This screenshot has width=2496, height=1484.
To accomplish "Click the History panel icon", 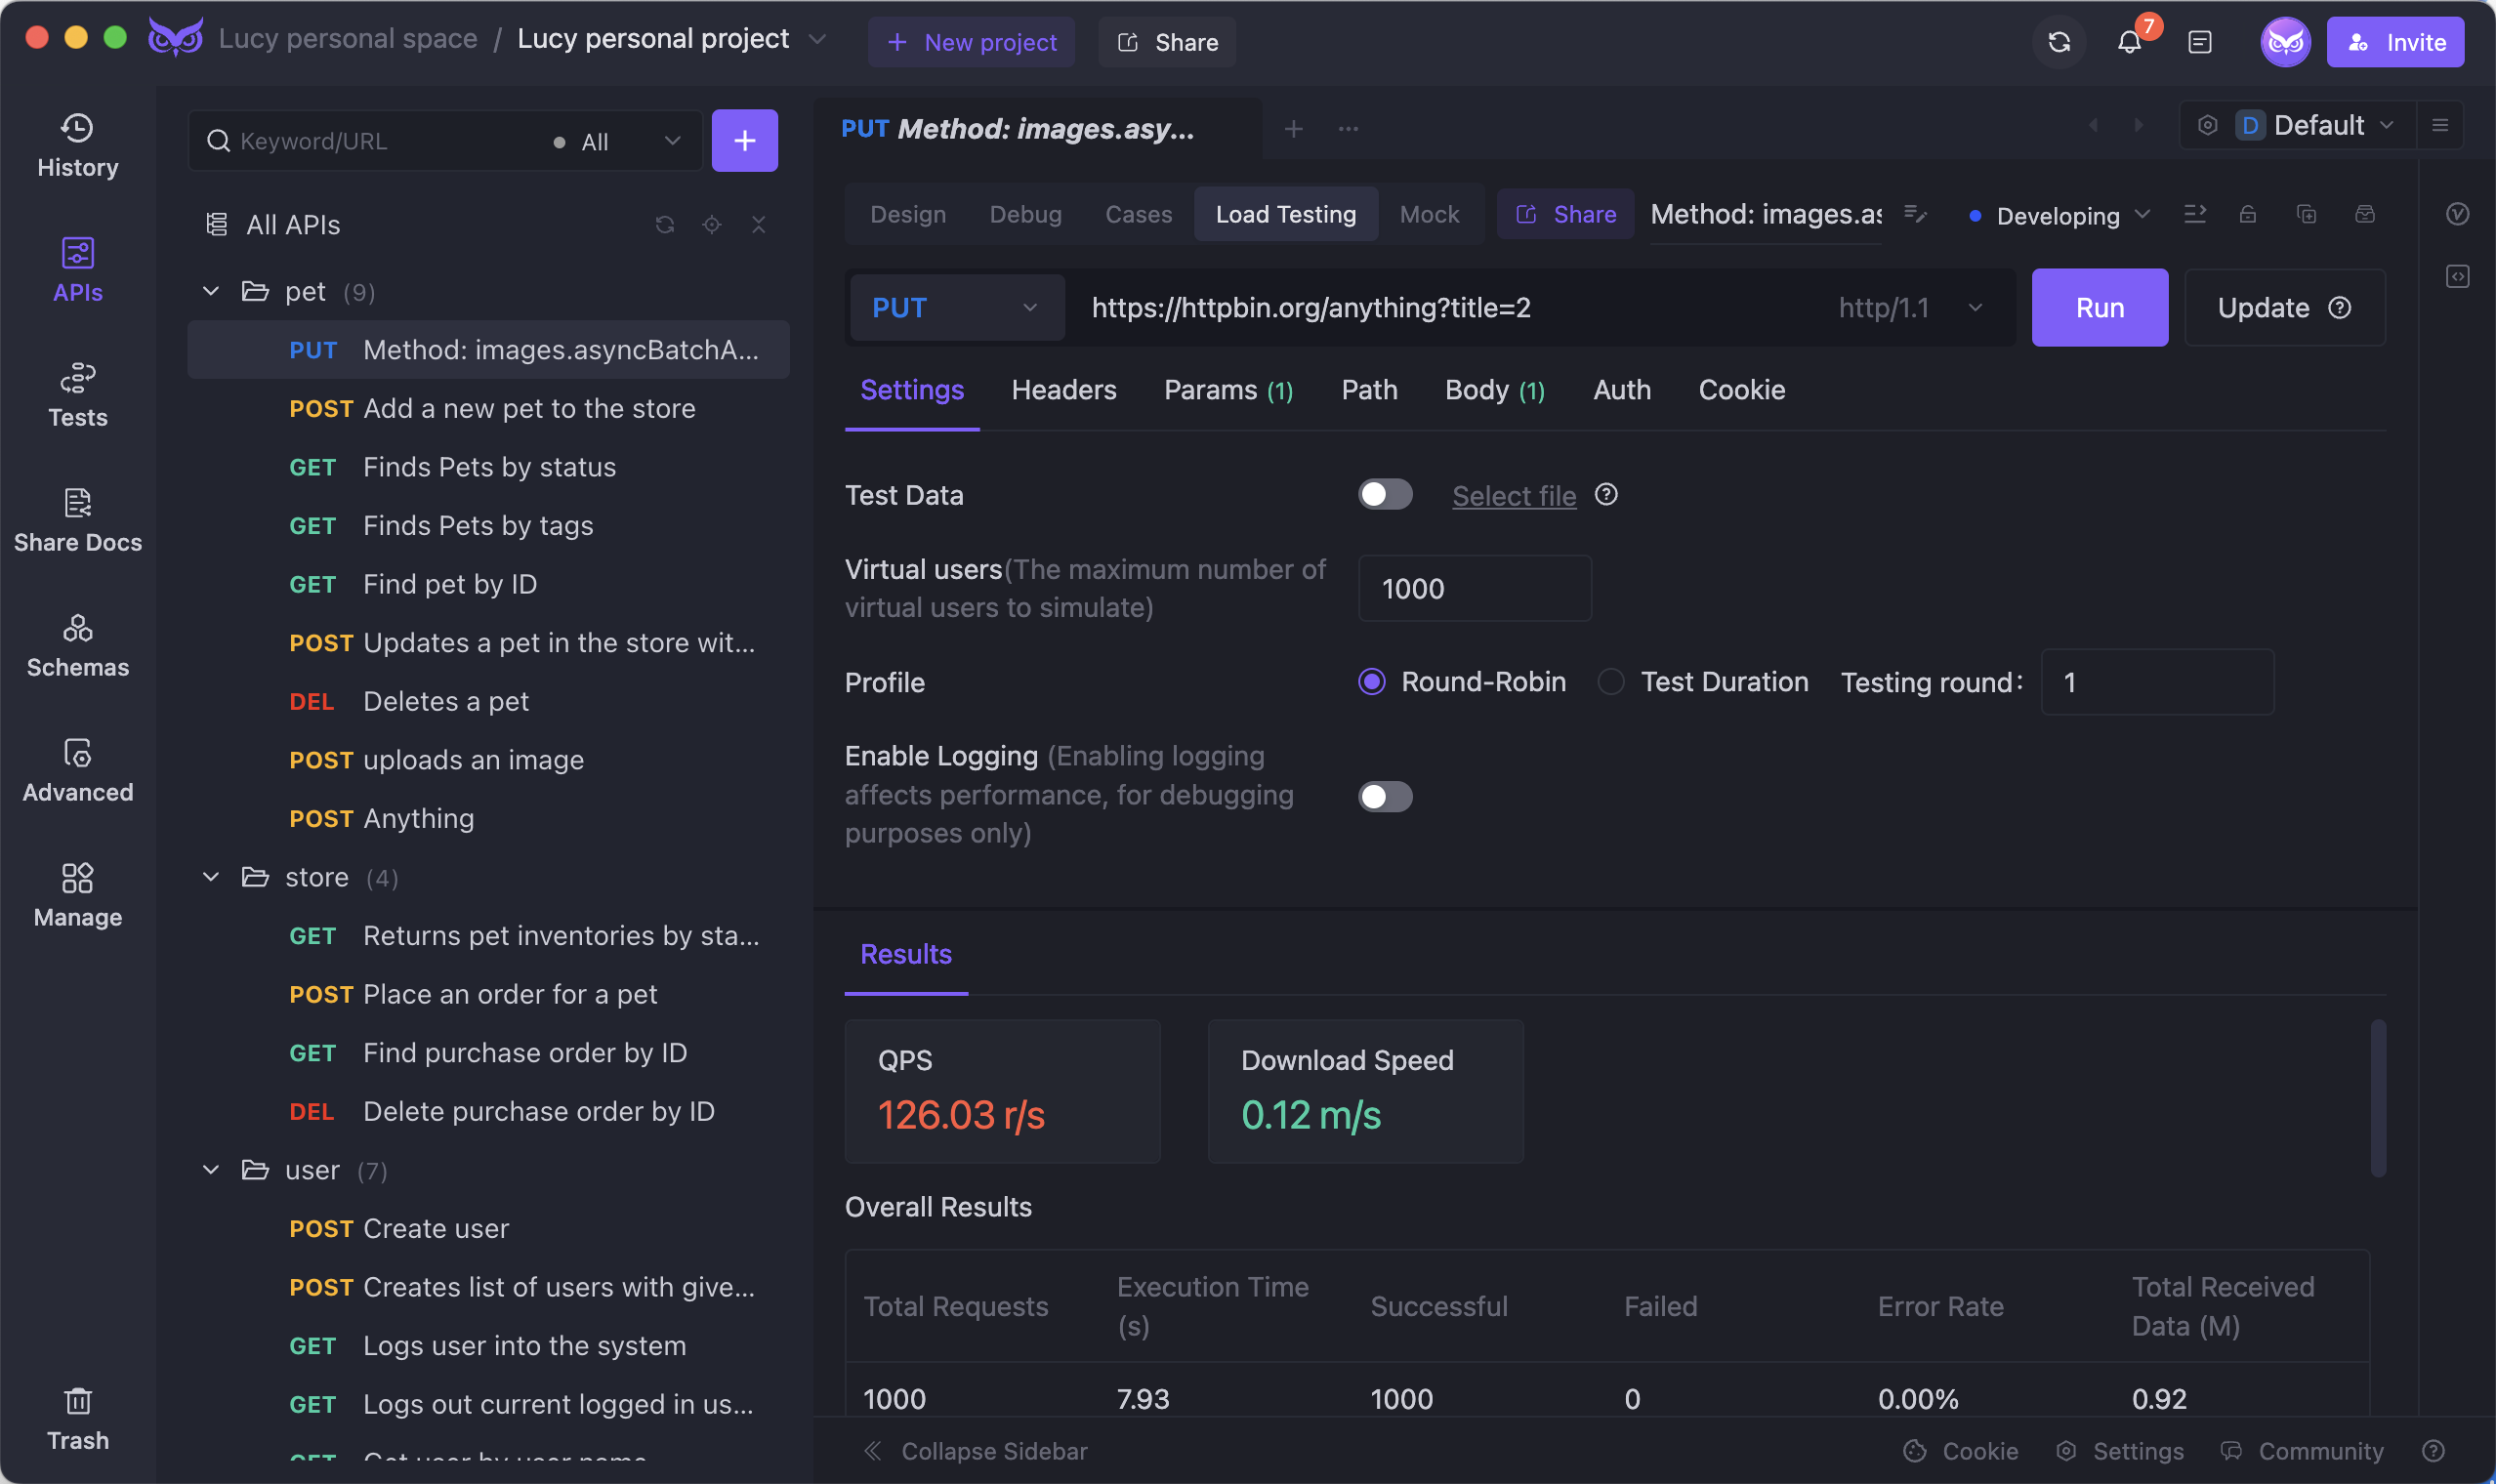I will coord(78,138).
